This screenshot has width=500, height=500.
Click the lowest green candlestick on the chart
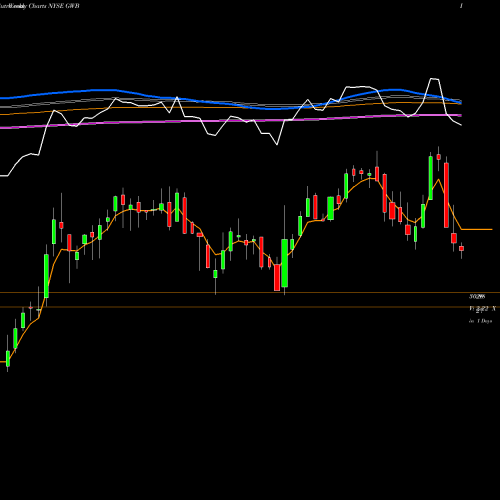8,358
